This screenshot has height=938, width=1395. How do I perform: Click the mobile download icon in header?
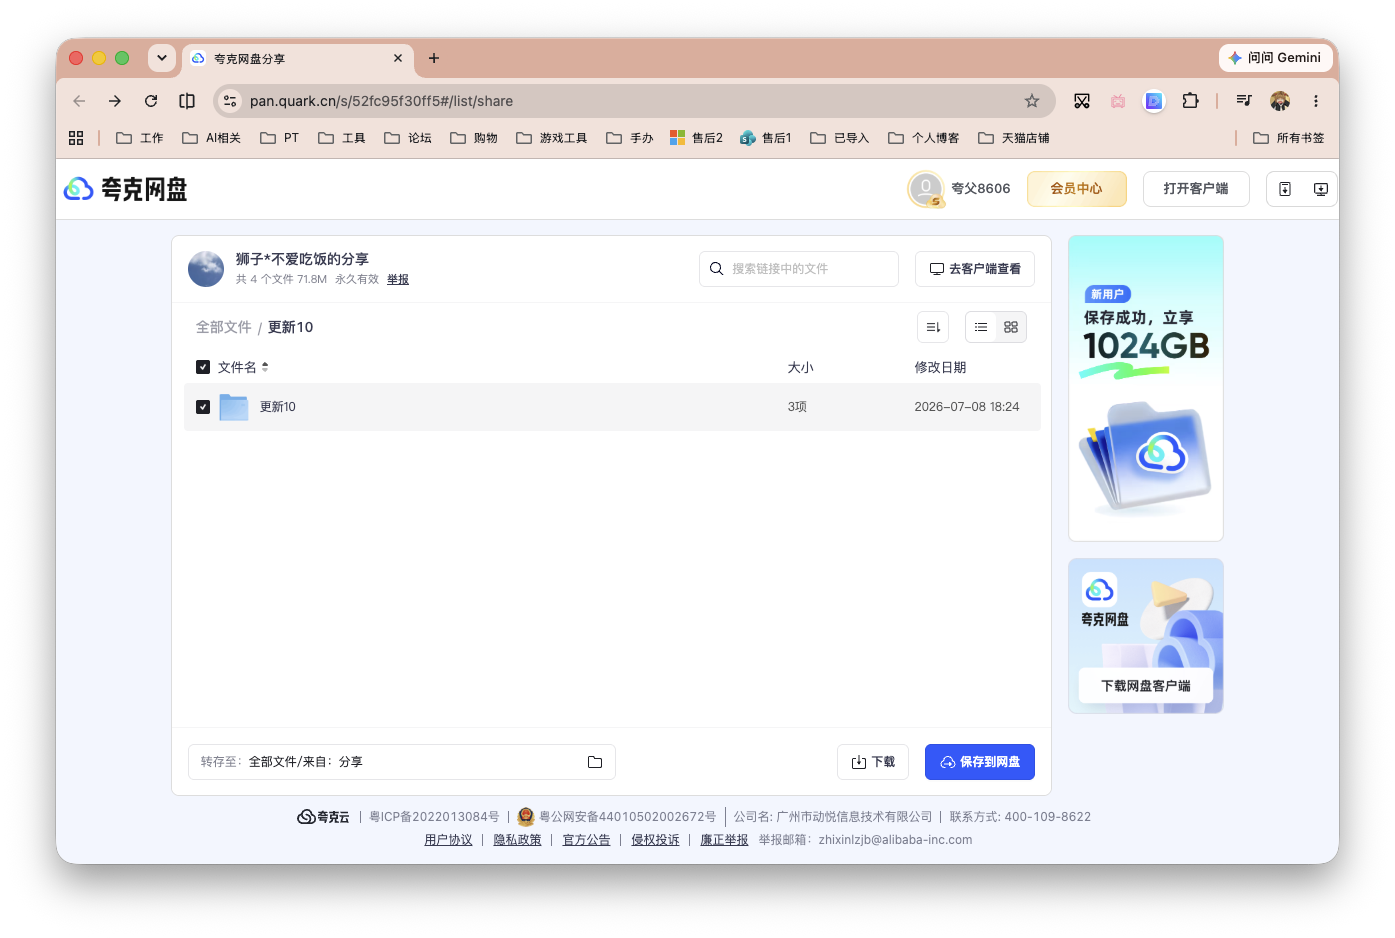tap(1285, 189)
